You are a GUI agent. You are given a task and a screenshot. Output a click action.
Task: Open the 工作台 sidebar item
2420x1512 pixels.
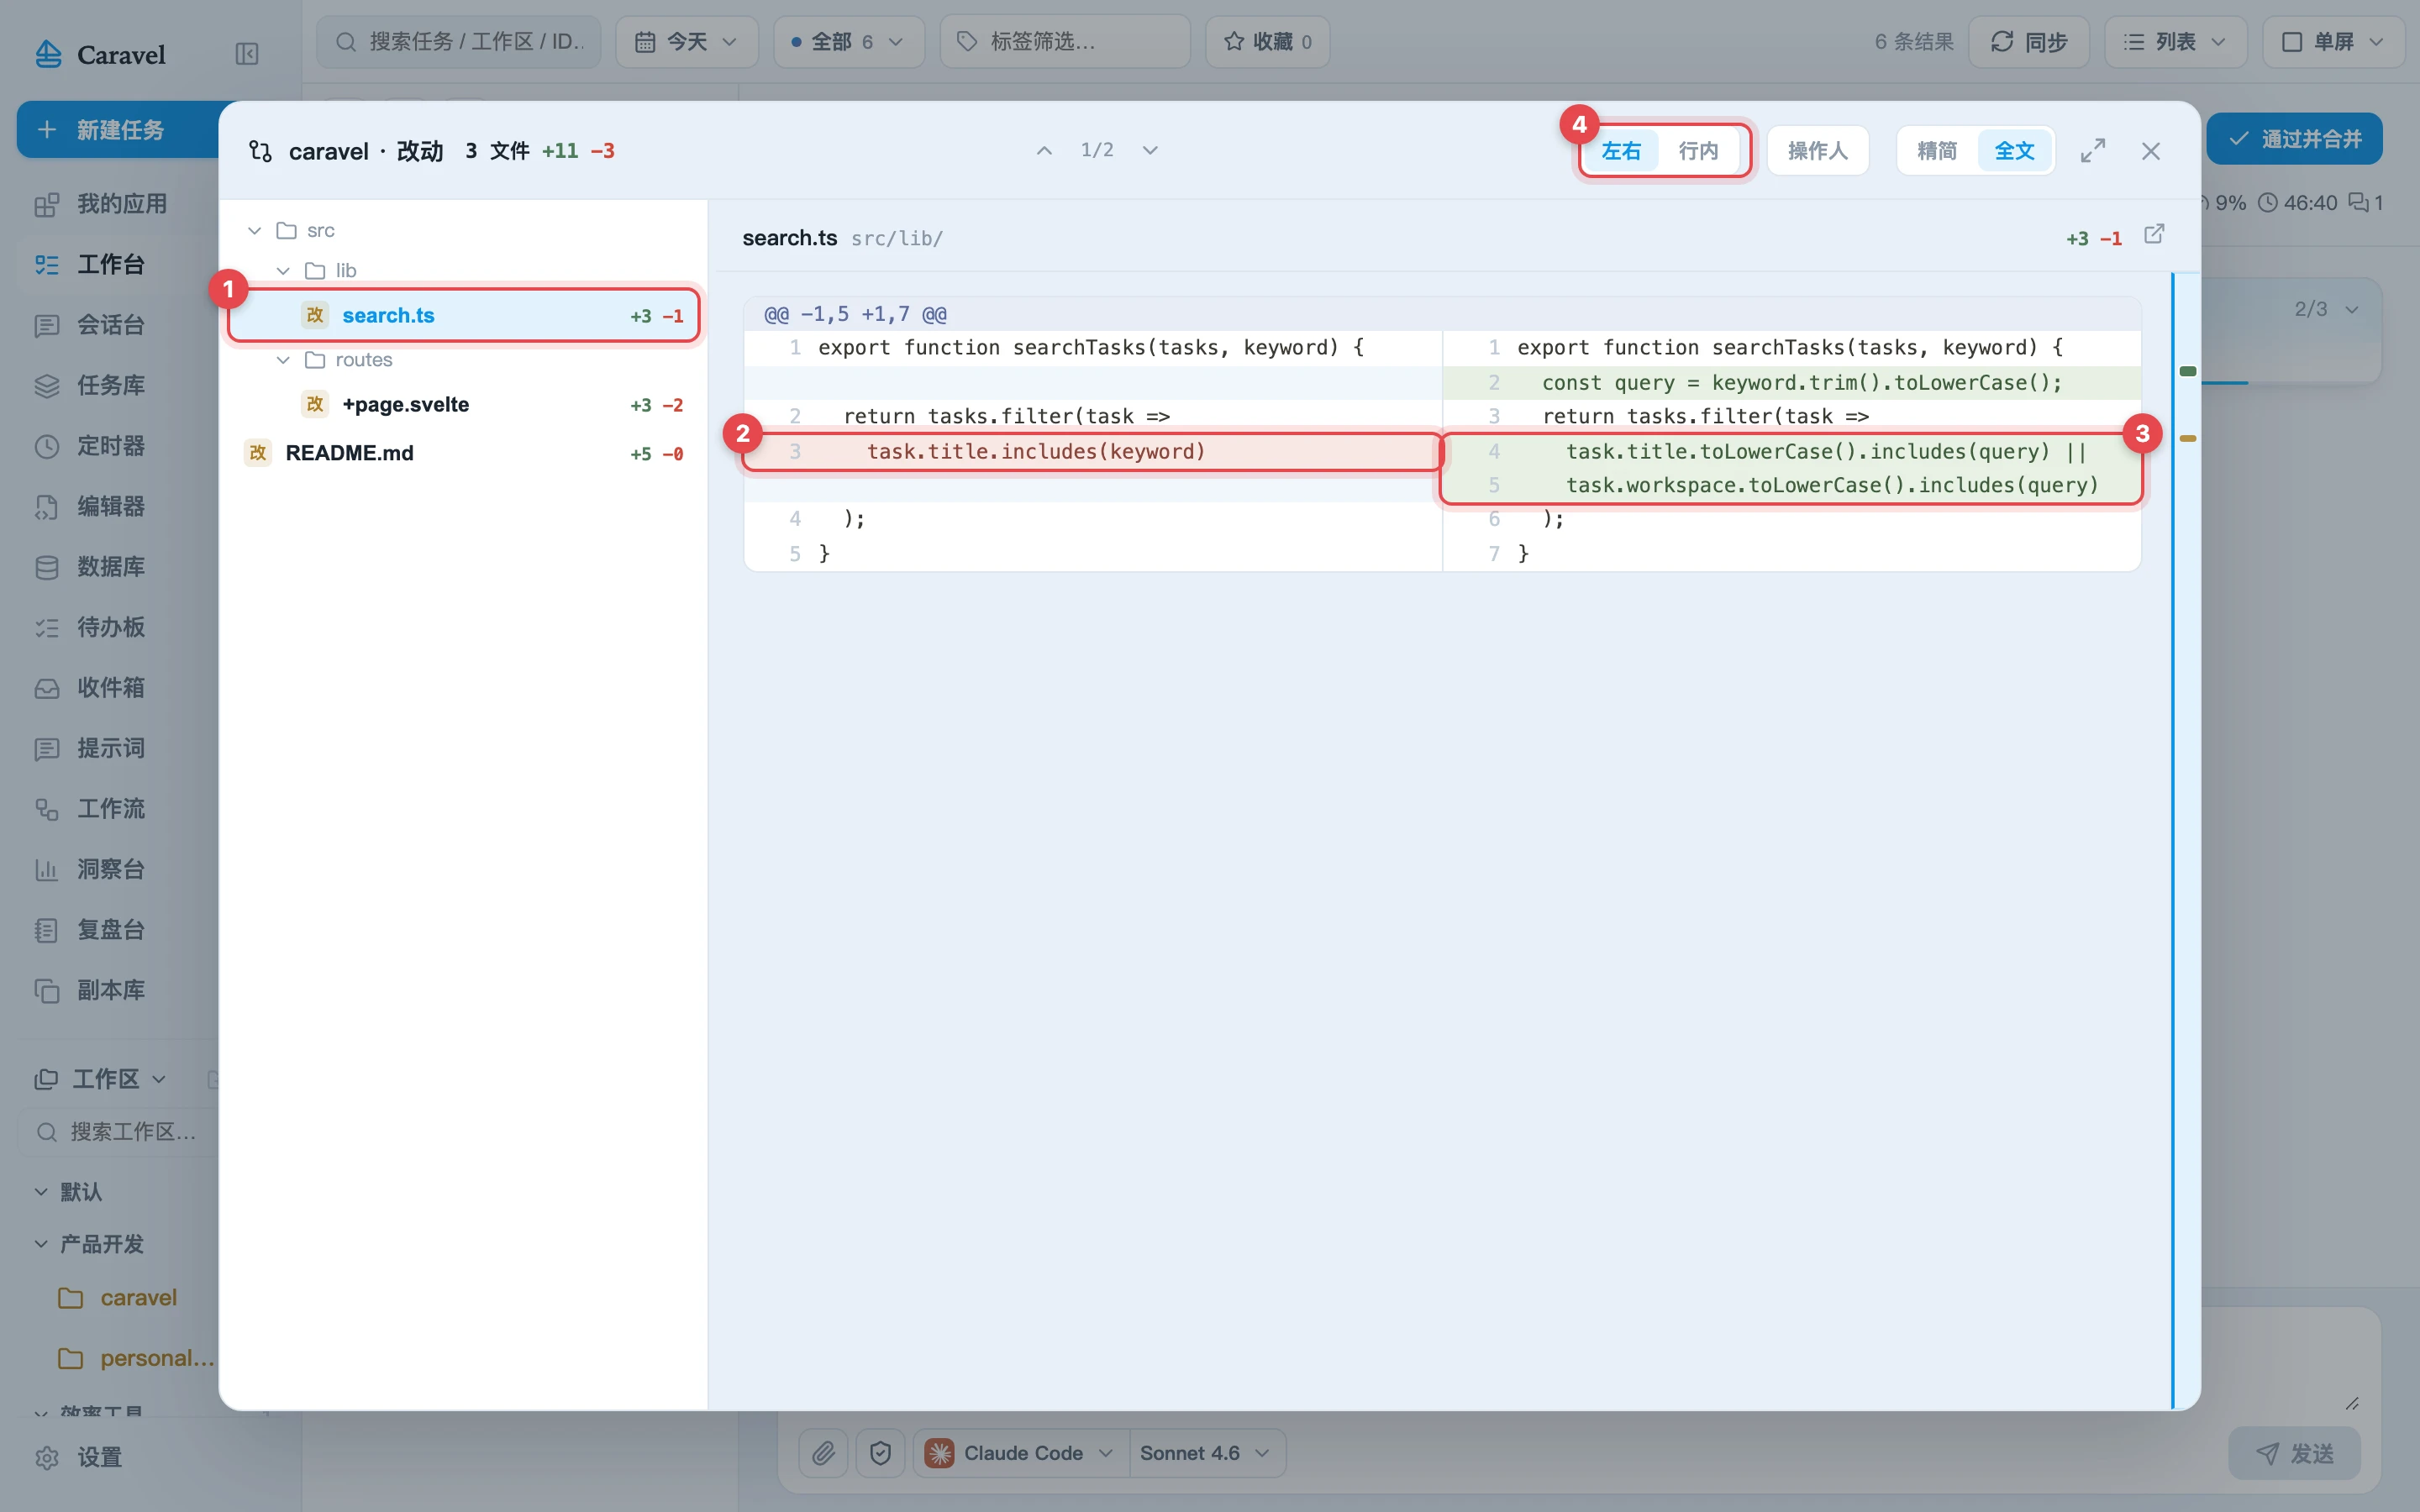click(110, 264)
